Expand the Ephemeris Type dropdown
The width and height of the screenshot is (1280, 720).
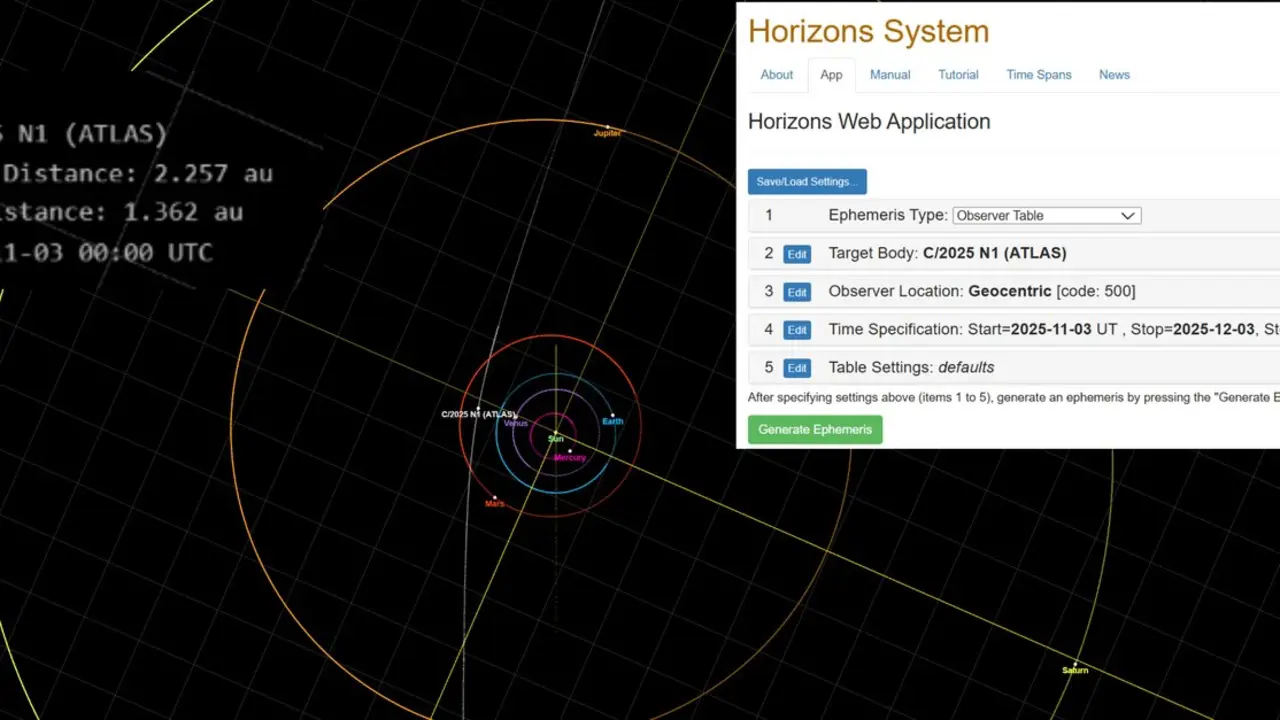(1046, 216)
